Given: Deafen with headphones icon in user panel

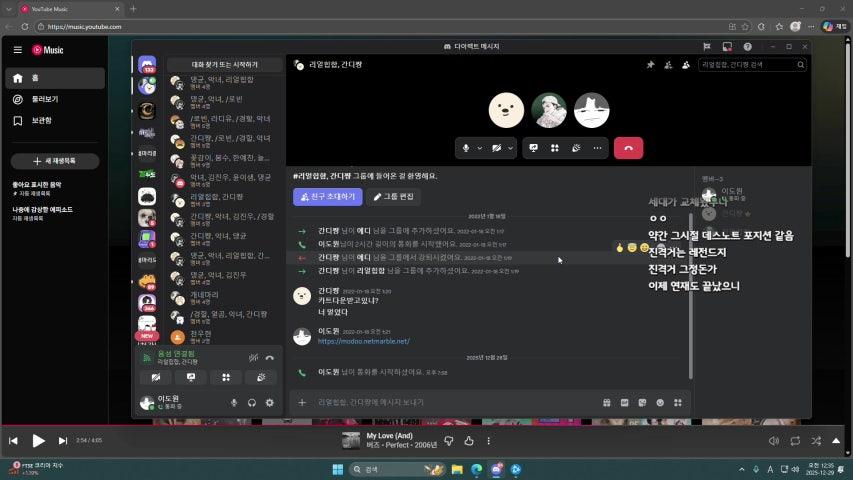Looking at the screenshot, I should [x=252, y=403].
